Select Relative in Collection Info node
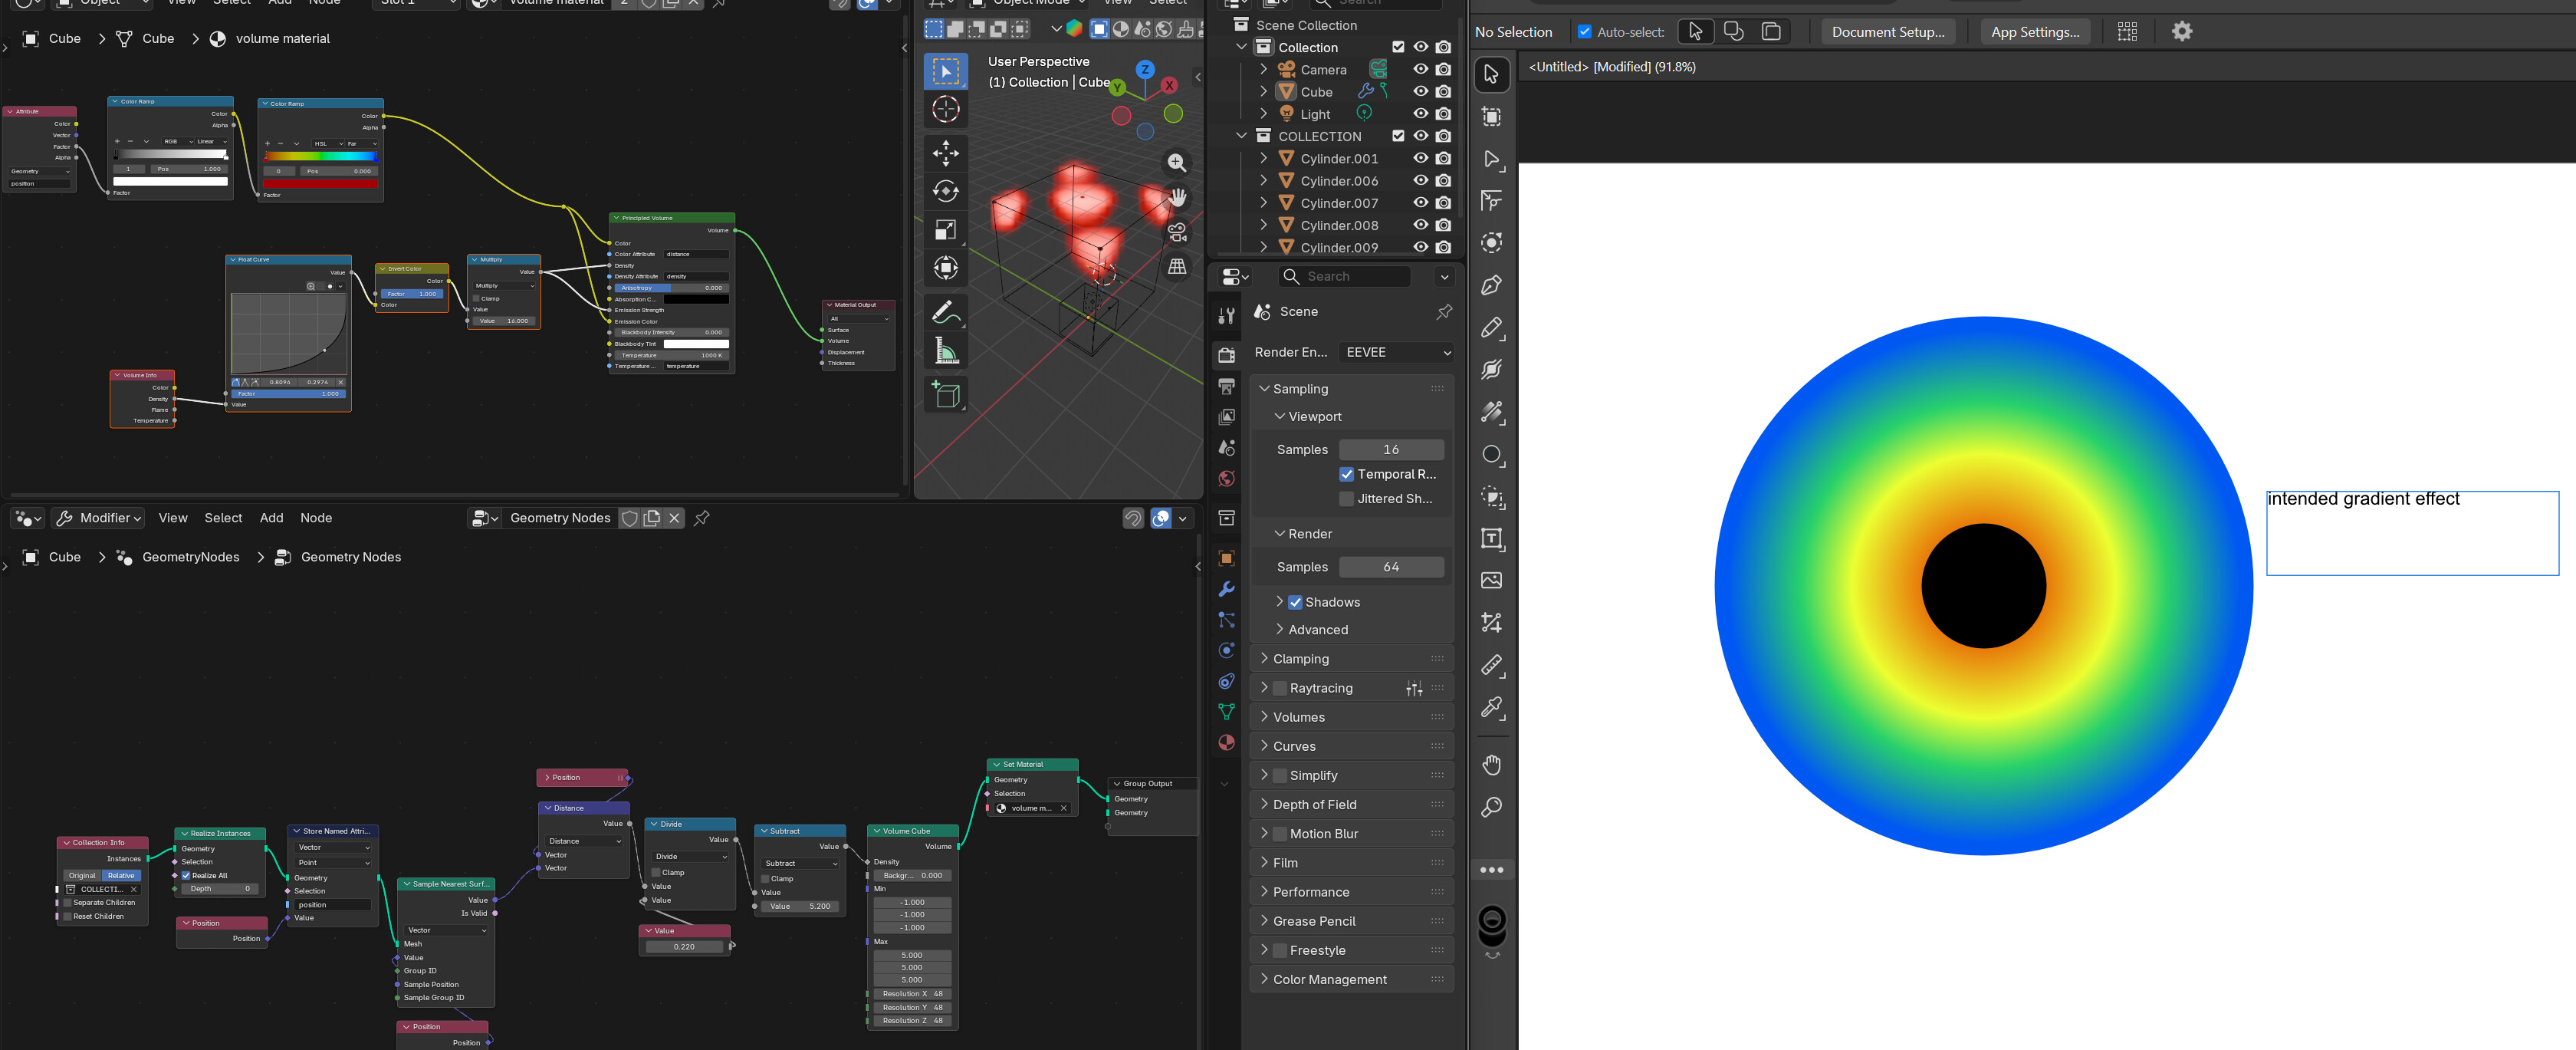The height and width of the screenshot is (1050, 2576). point(121,875)
